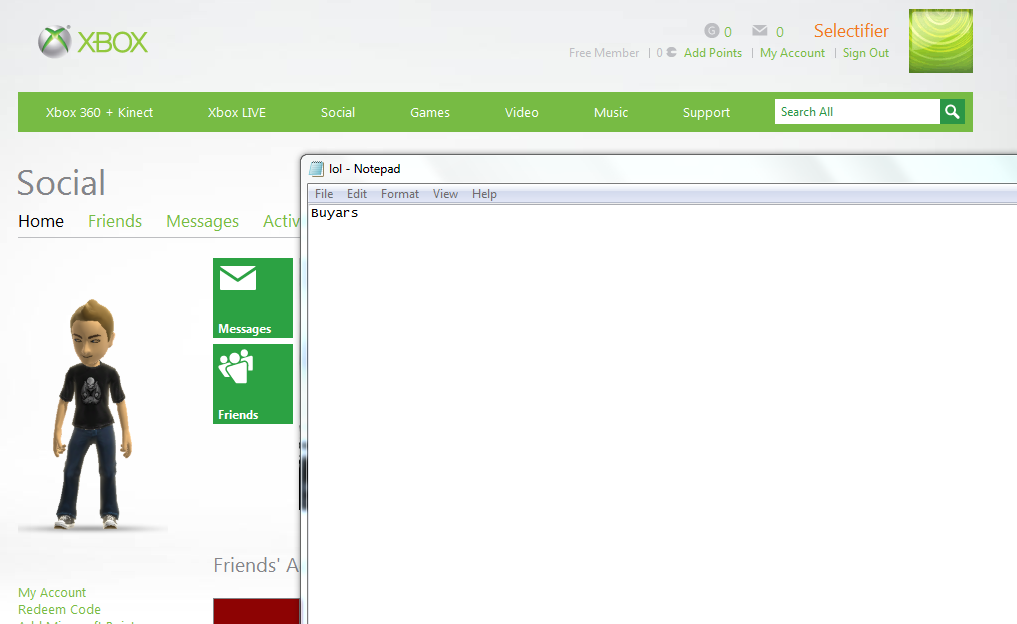Click the Selectifier avatar figure
The height and width of the screenshot is (624, 1017).
pyautogui.click(x=93, y=414)
